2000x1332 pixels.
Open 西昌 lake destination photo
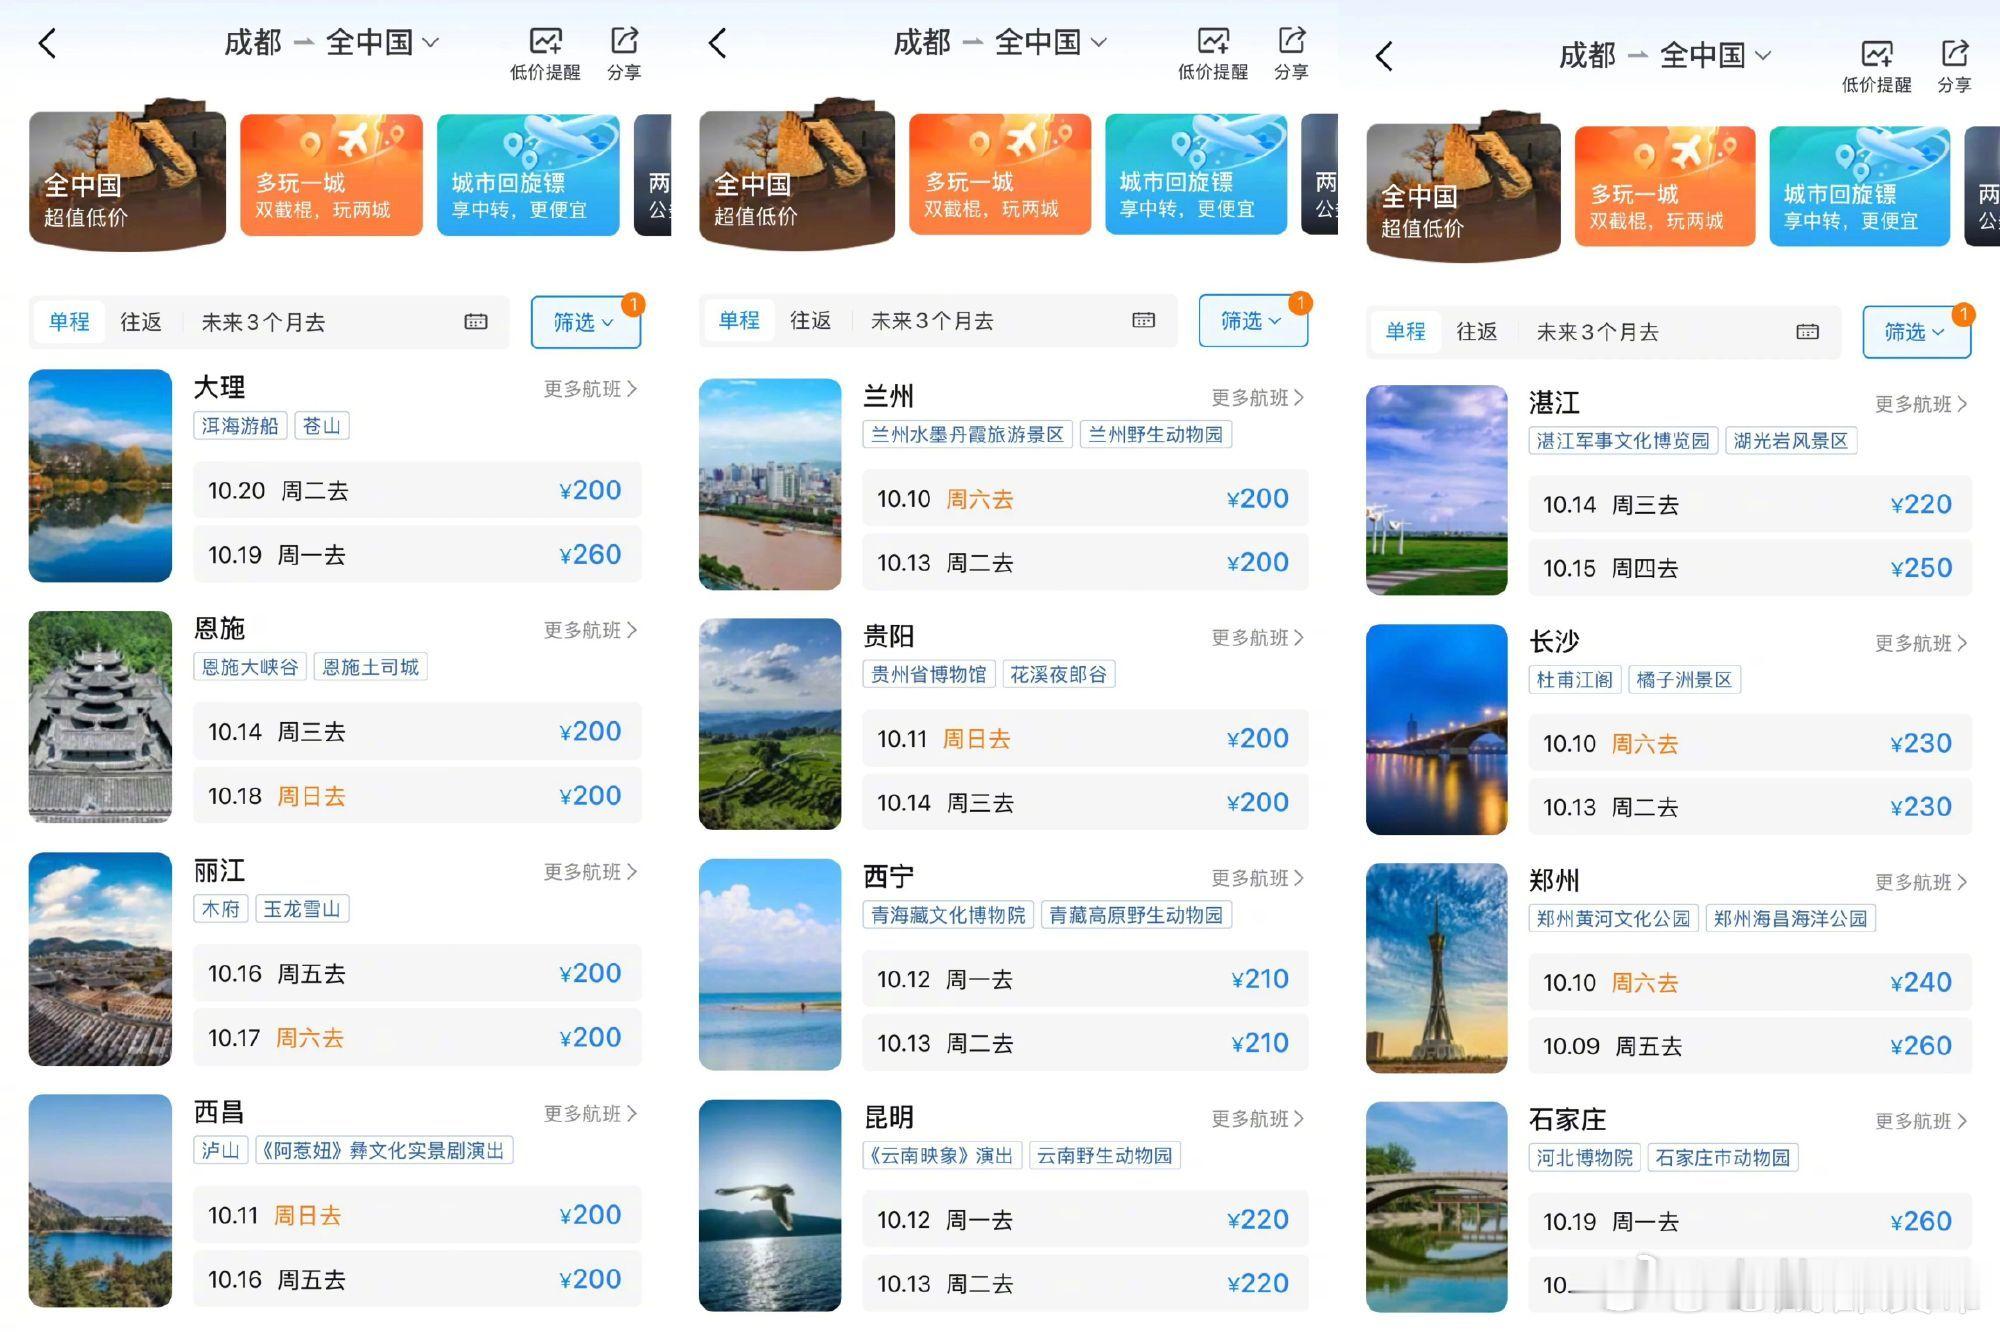[100, 1201]
